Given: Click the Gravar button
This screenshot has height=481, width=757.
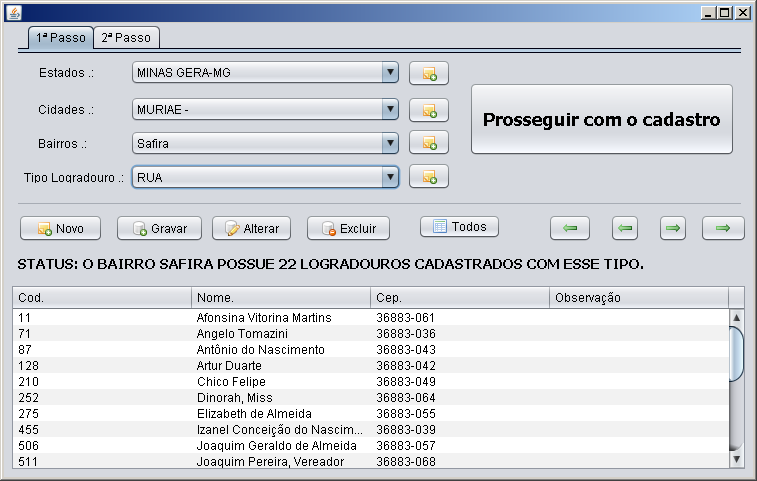Looking at the screenshot, I should click(159, 228).
